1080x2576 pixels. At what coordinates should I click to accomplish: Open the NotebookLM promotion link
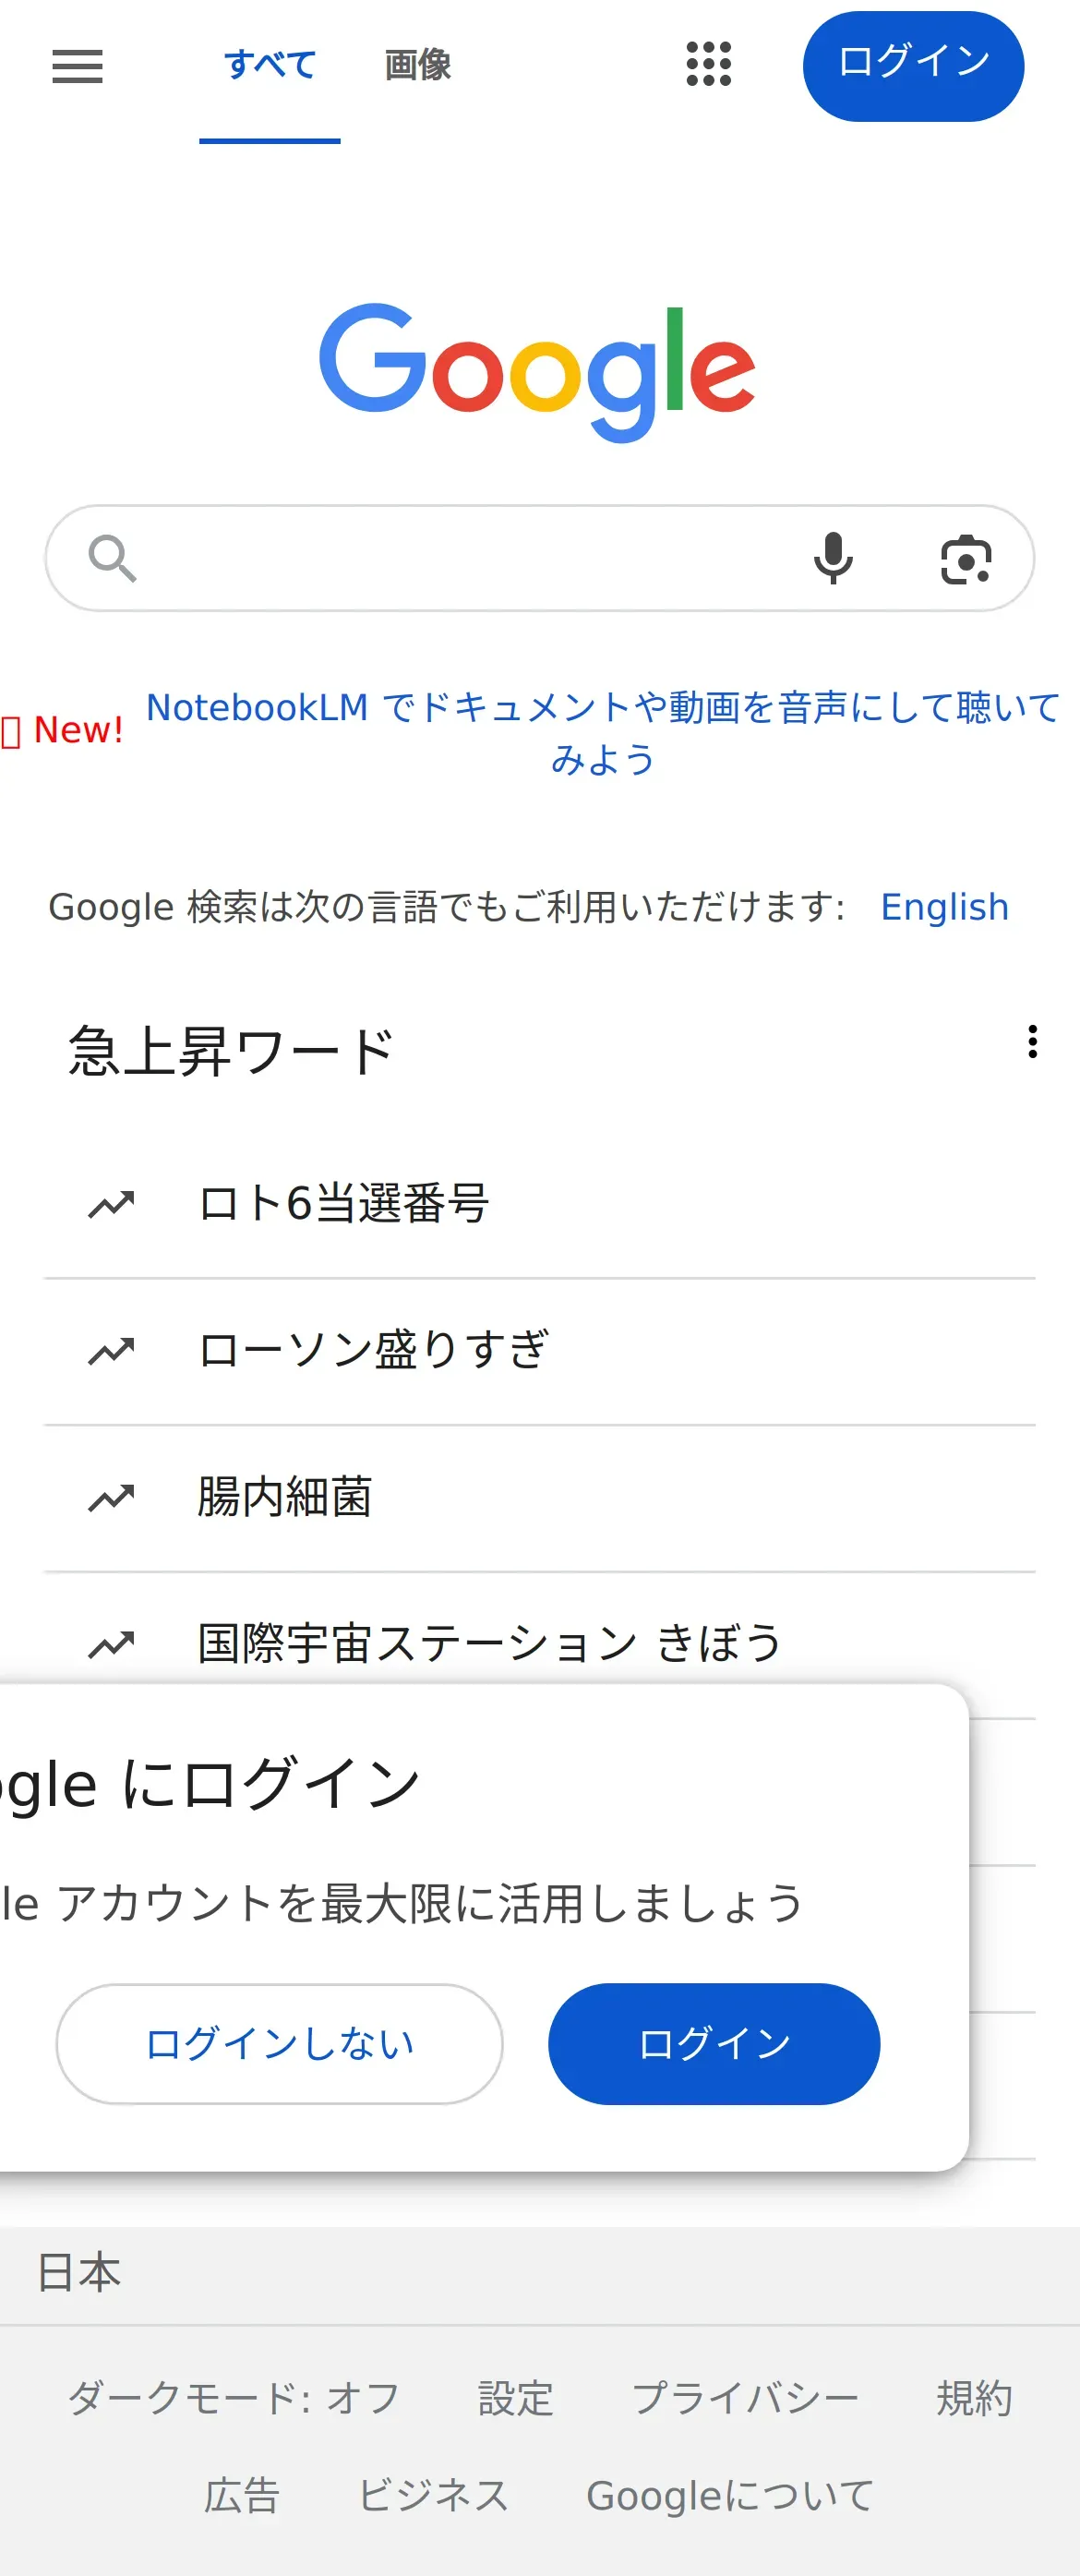(x=603, y=733)
